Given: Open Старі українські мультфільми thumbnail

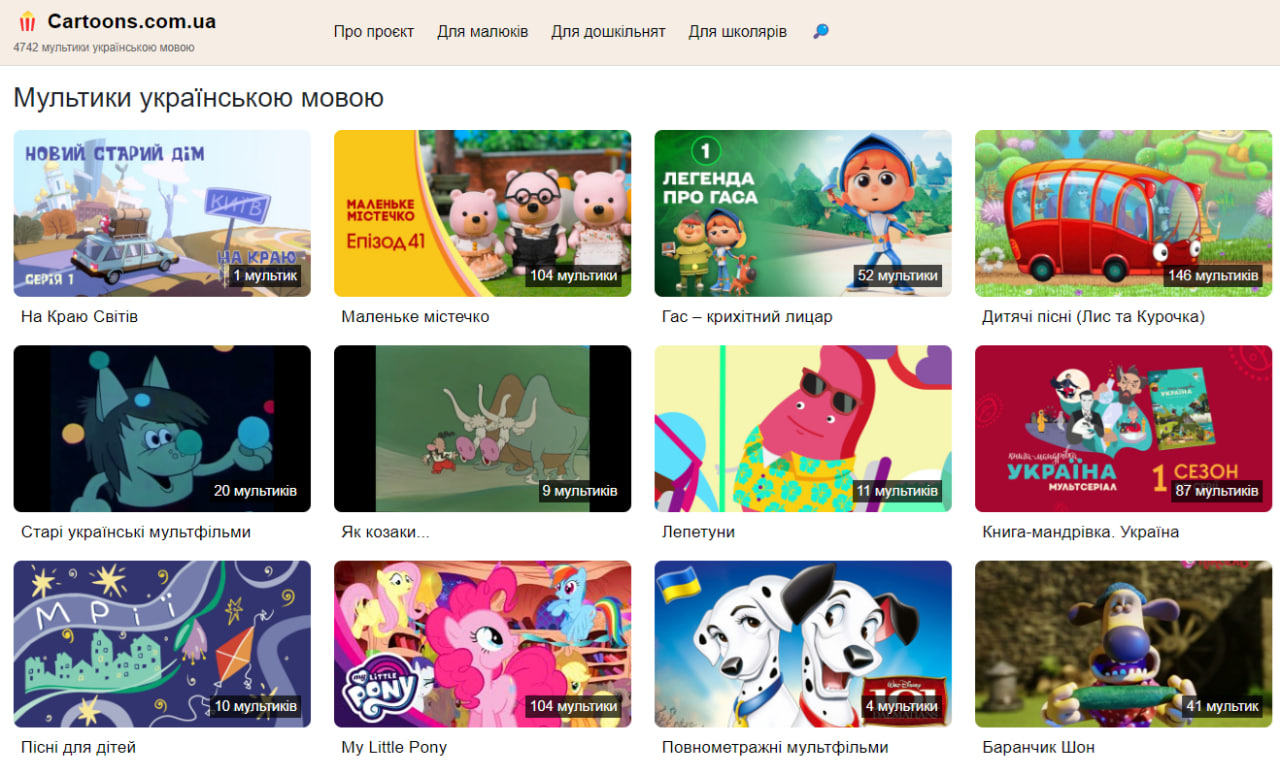Looking at the screenshot, I should [162, 429].
